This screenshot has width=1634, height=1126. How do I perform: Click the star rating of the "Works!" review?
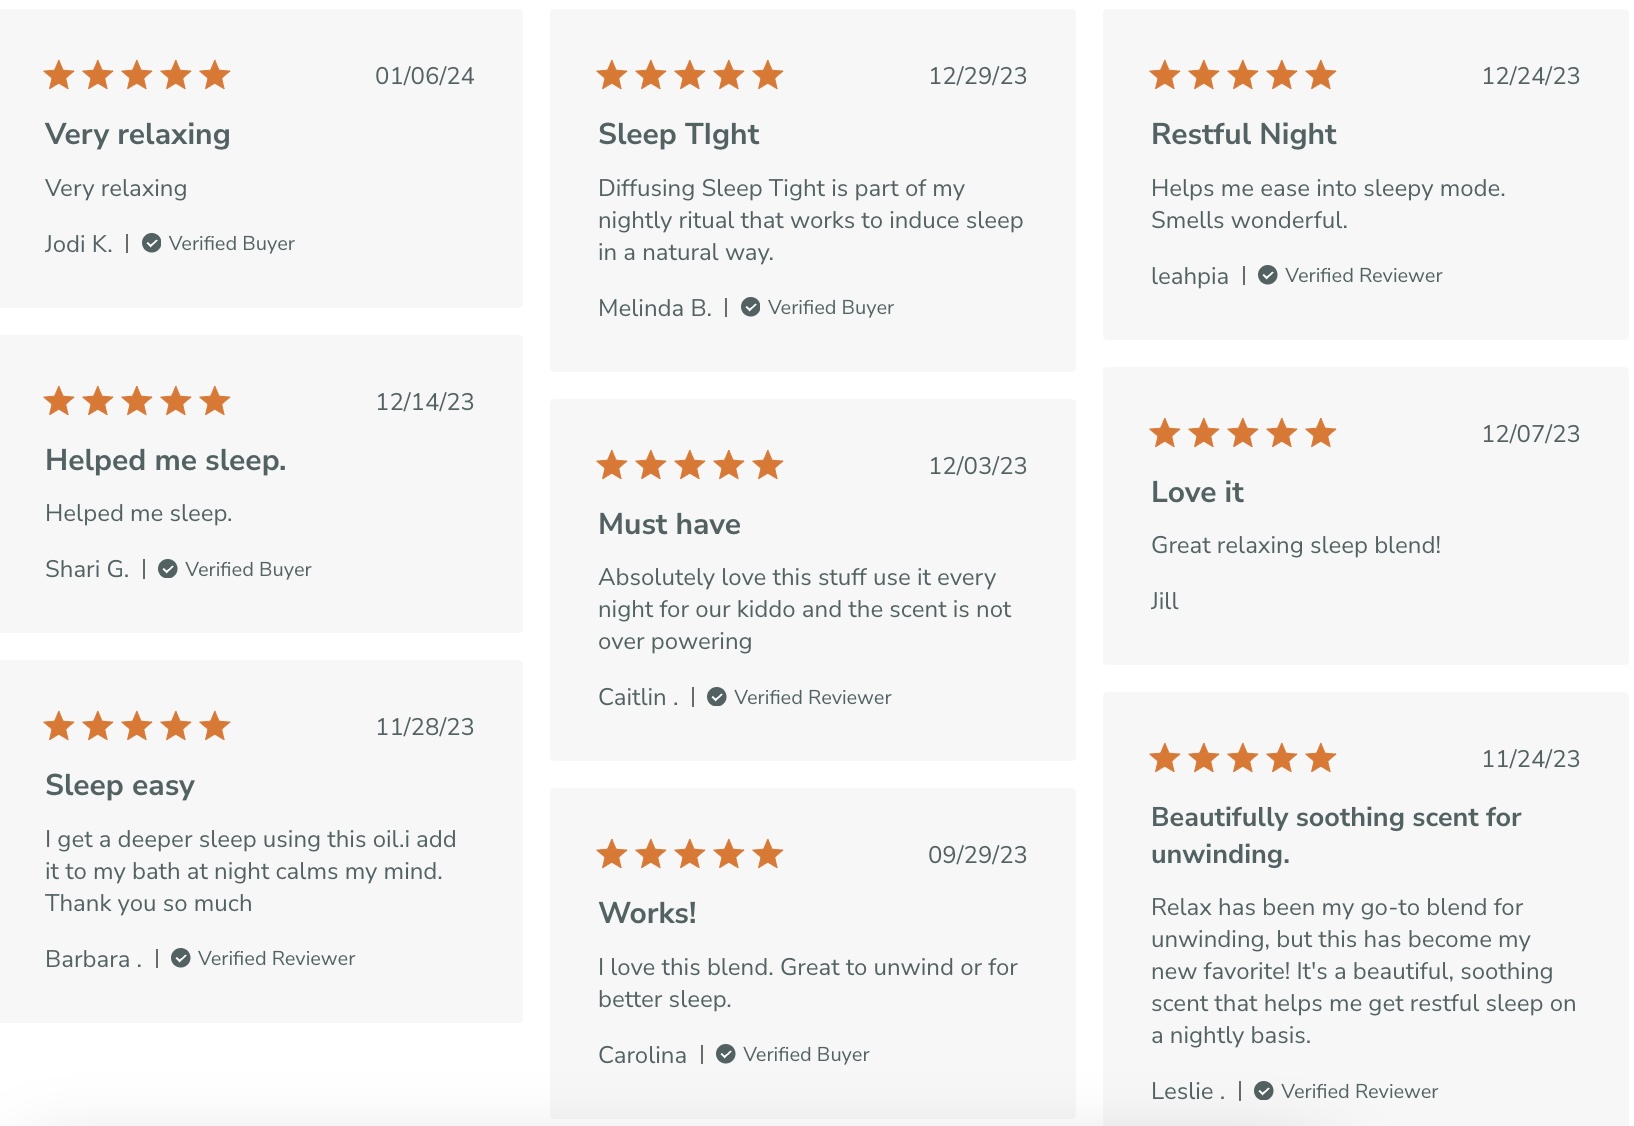pyautogui.click(x=689, y=854)
